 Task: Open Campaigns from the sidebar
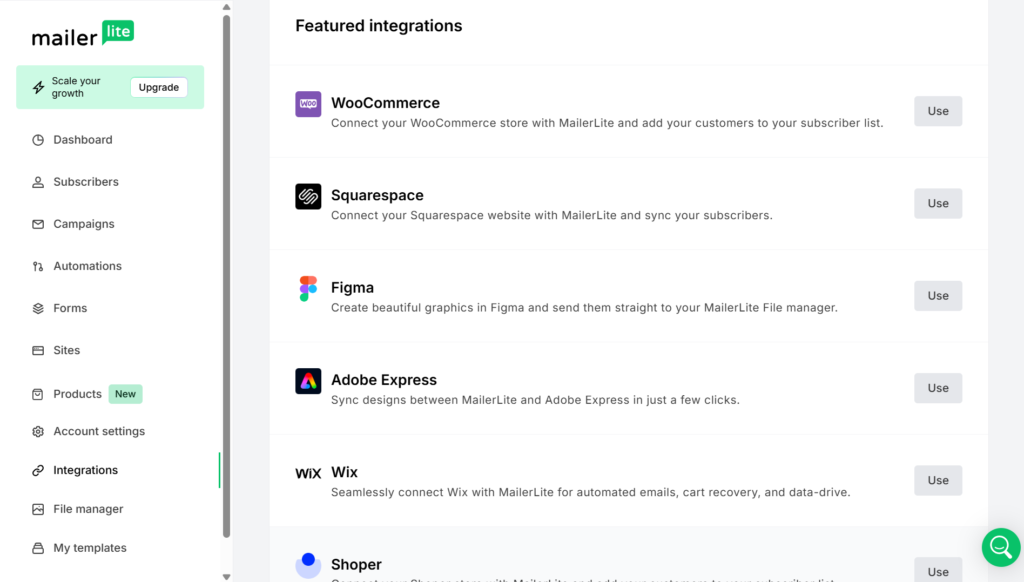click(x=84, y=224)
